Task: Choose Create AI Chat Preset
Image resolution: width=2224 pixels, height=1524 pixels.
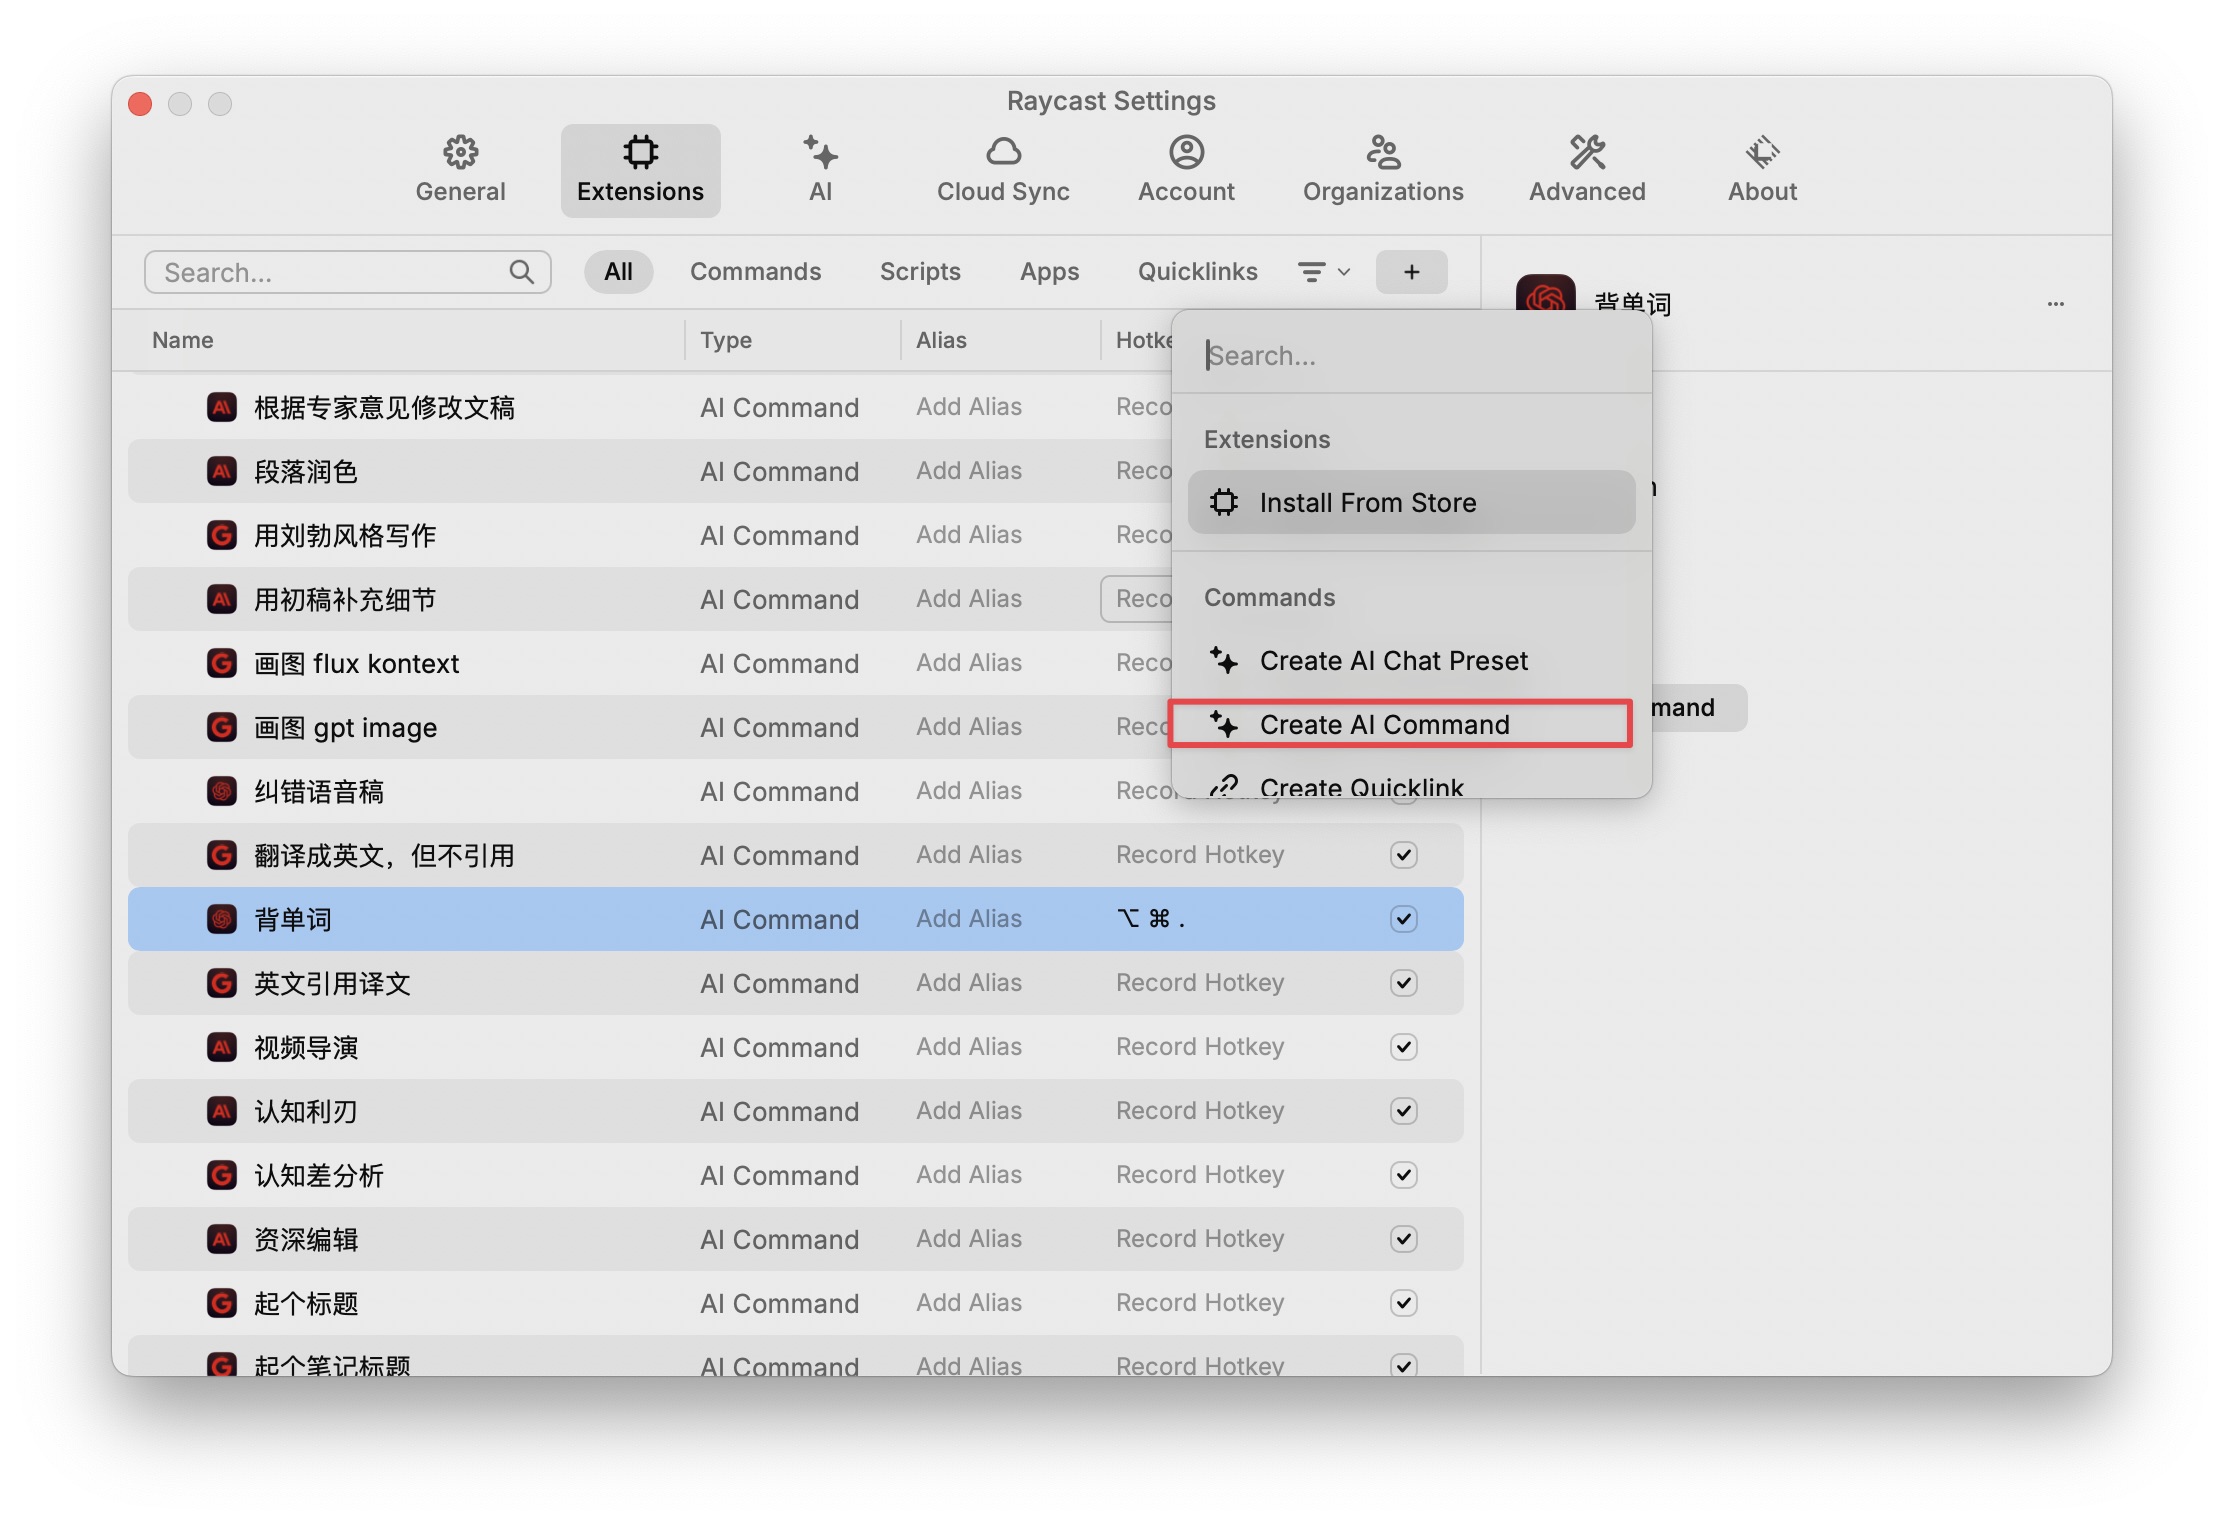Action: [x=1411, y=660]
